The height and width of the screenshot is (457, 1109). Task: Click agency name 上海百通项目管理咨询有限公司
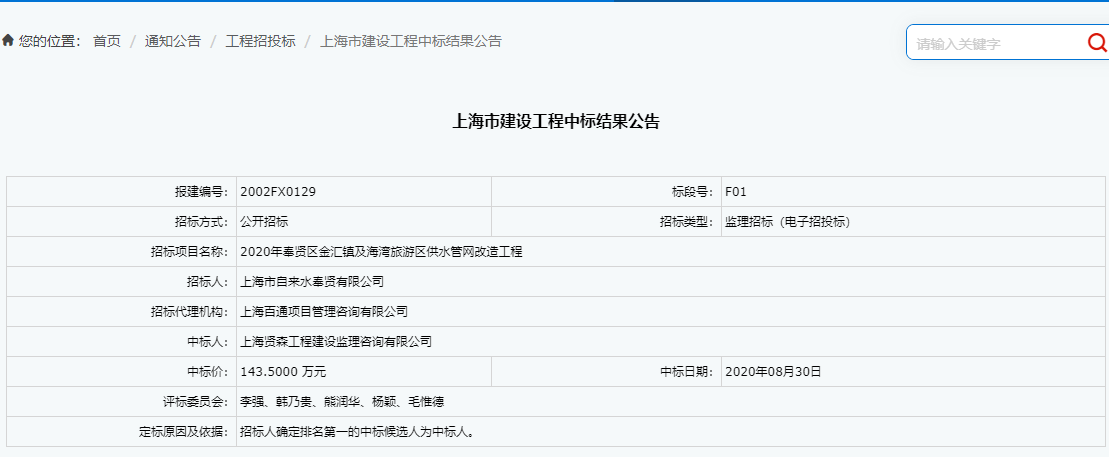324,311
